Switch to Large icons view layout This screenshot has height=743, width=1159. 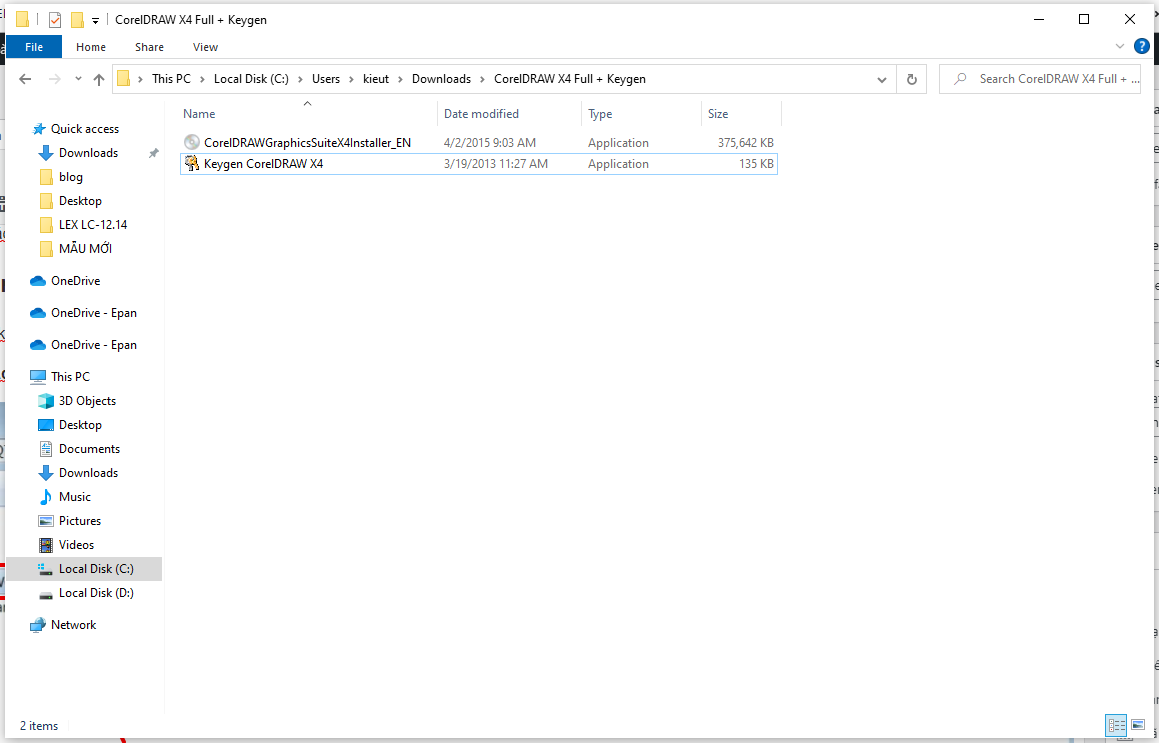tap(1137, 725)
